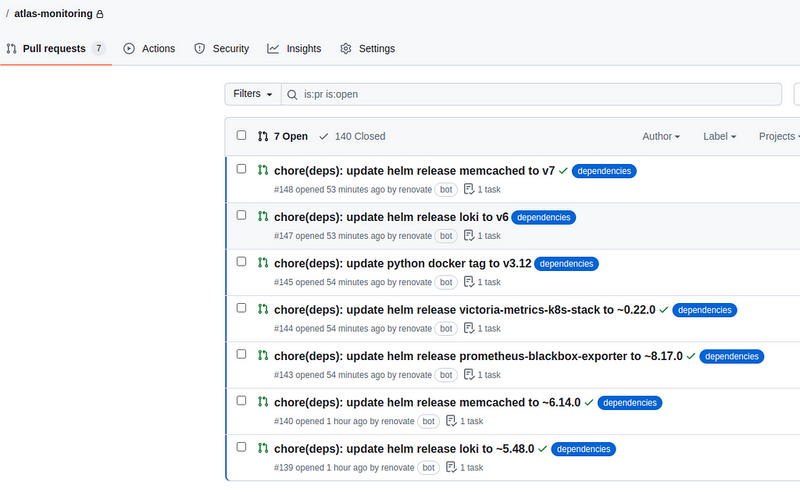Click the open pull request icon next to 7 Open
This screenshot has height=492, width=800.
[263, 136]
